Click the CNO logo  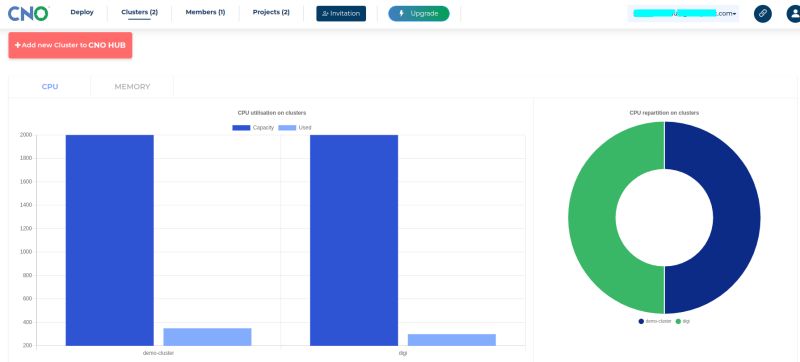pyautogui.click(x=28, y=14)
